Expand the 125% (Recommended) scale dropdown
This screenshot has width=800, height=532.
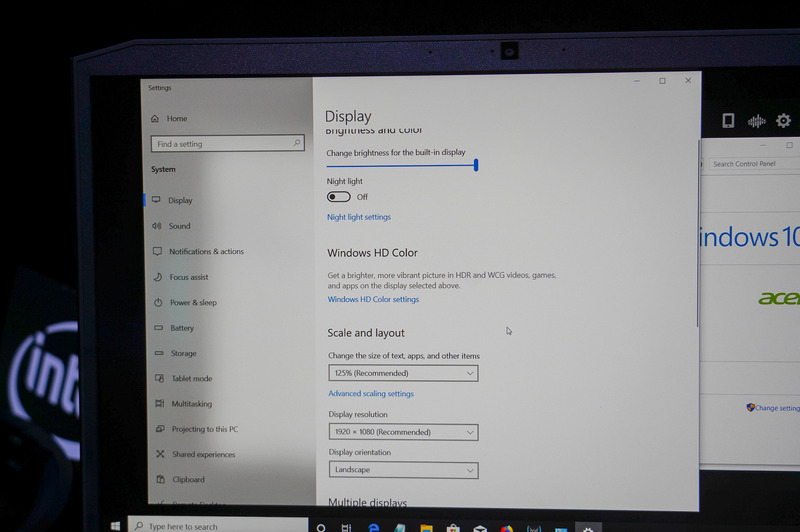(403, 373)
